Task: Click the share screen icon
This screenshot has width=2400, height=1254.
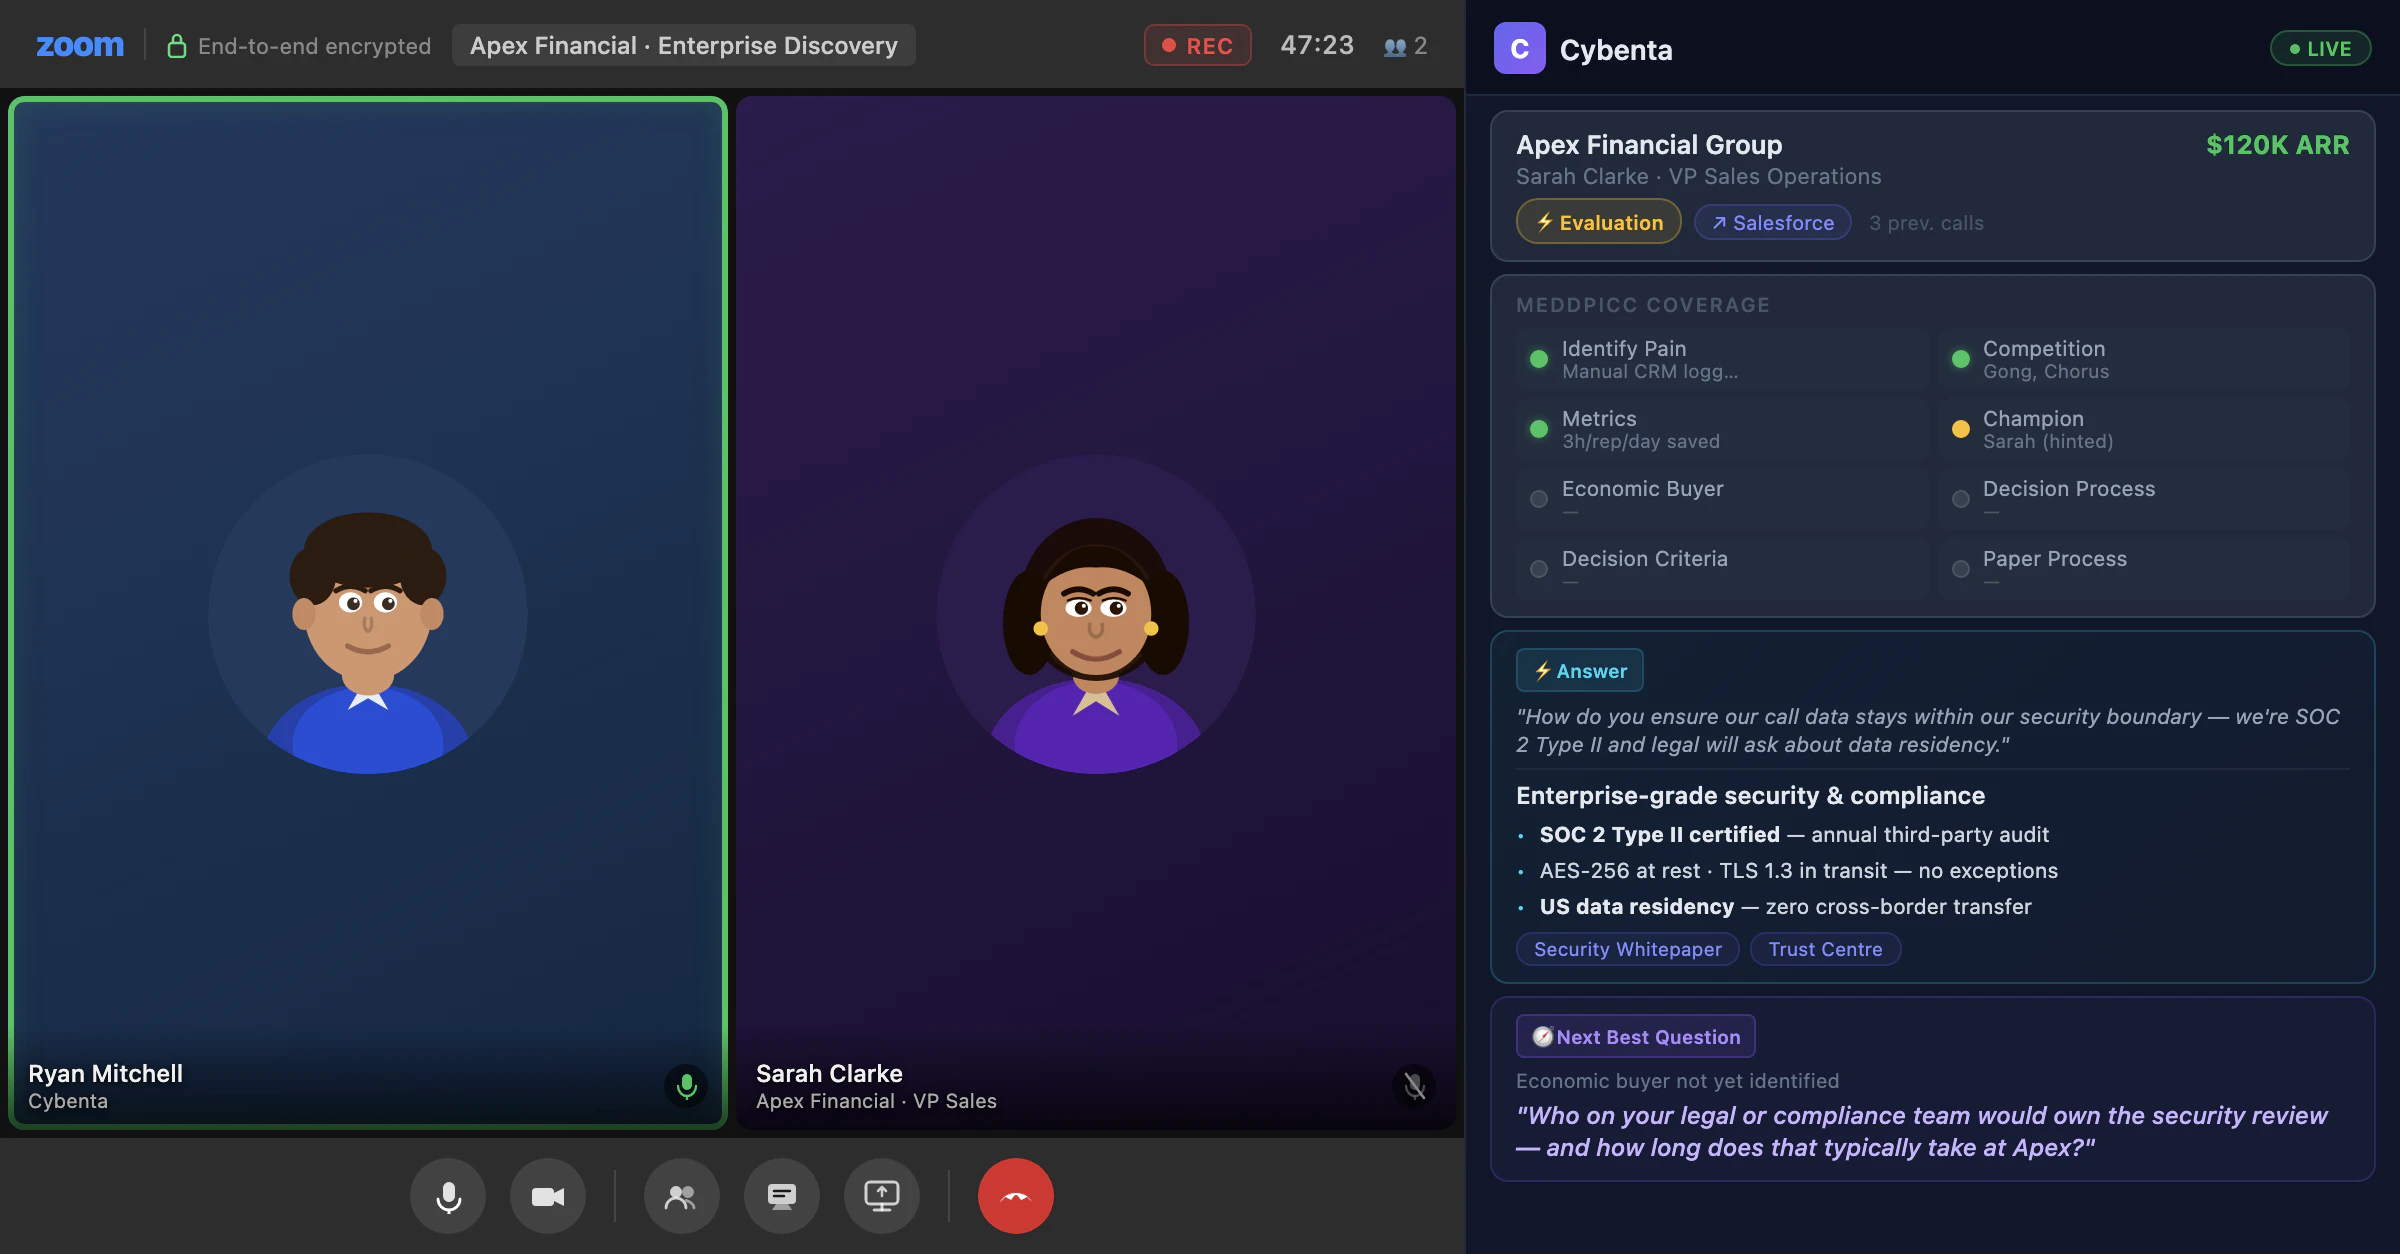Action: (881, 1196)
